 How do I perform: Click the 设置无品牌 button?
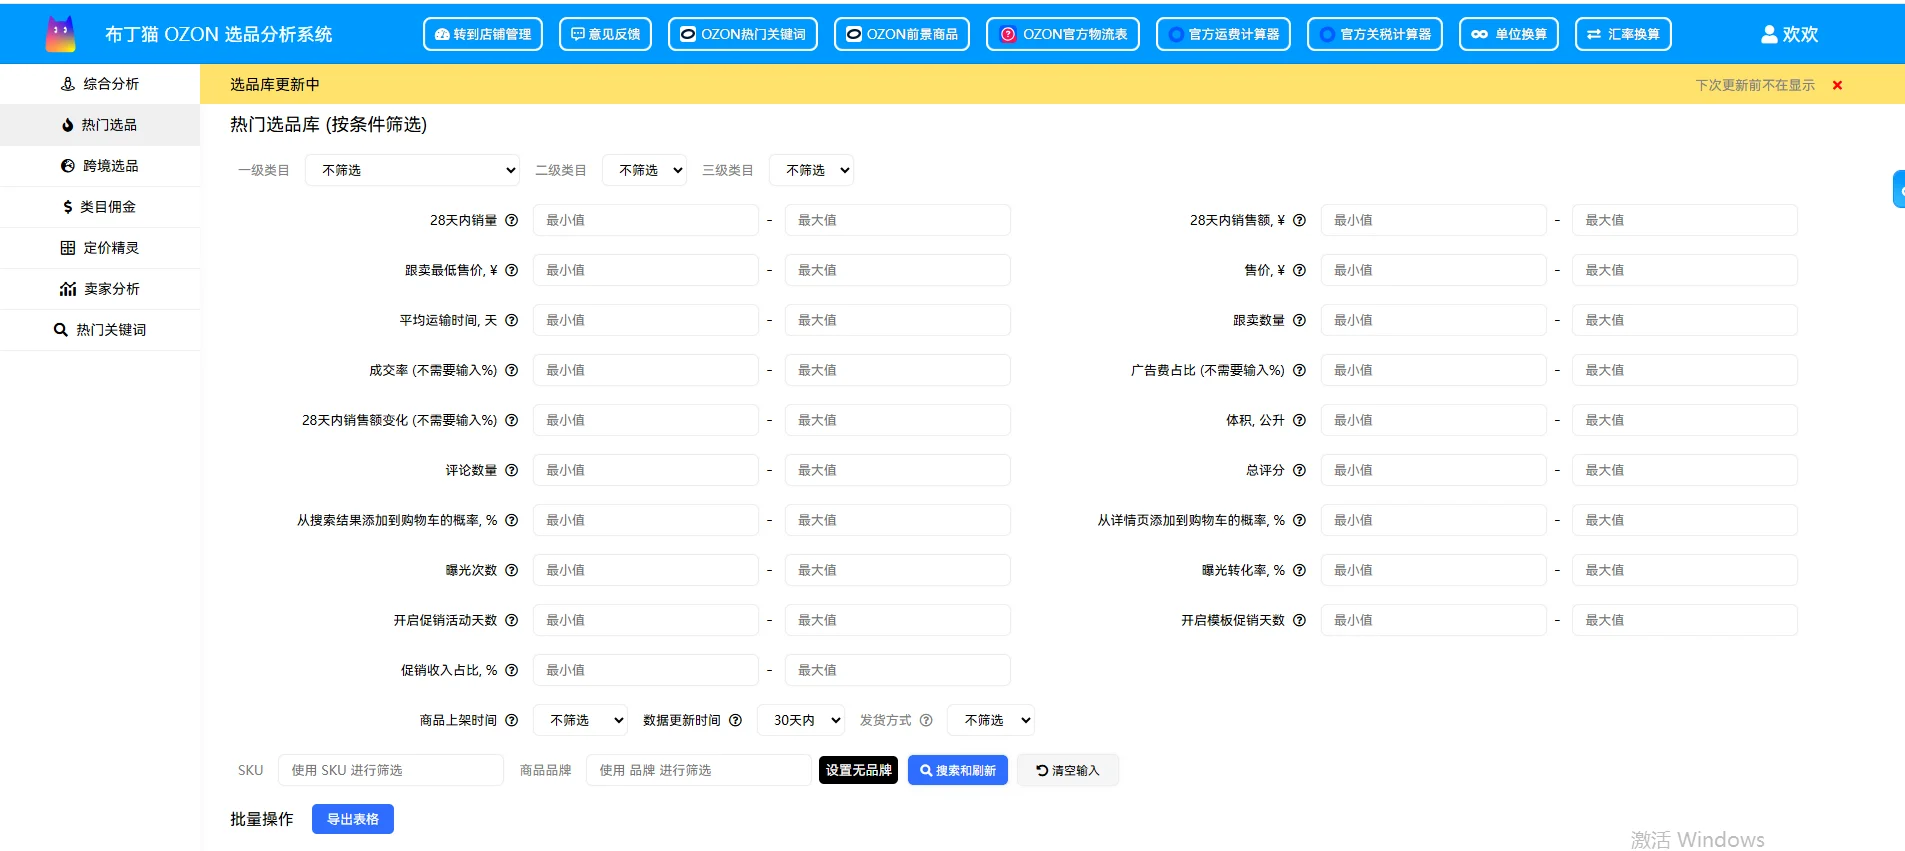[858, 770]
